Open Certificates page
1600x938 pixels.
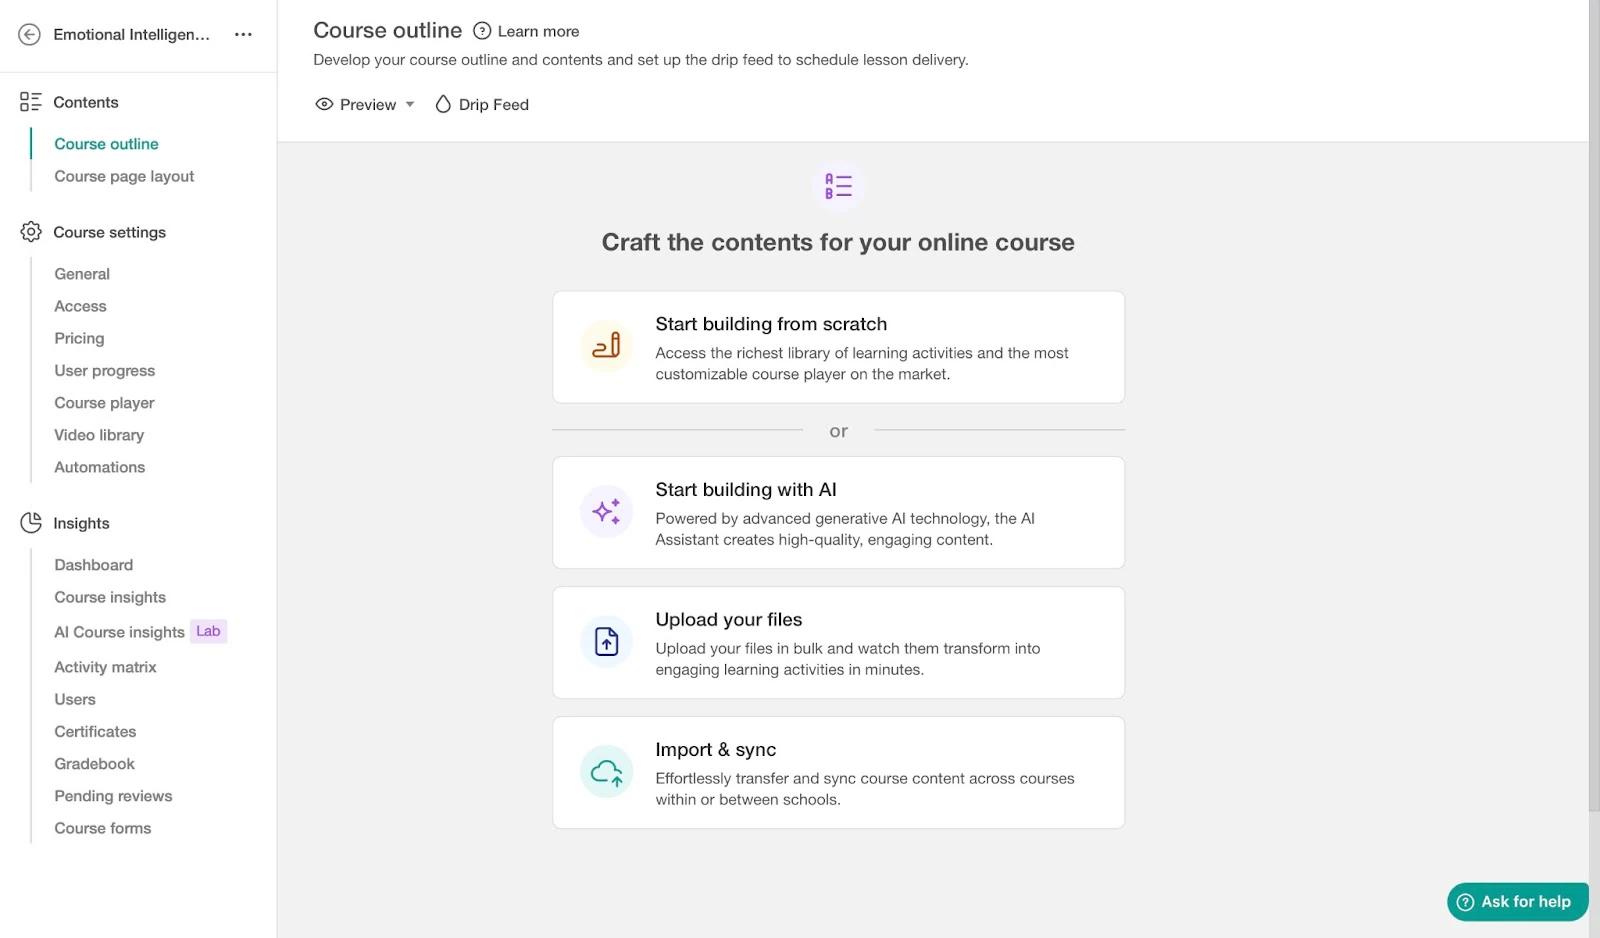click(95, 732)
